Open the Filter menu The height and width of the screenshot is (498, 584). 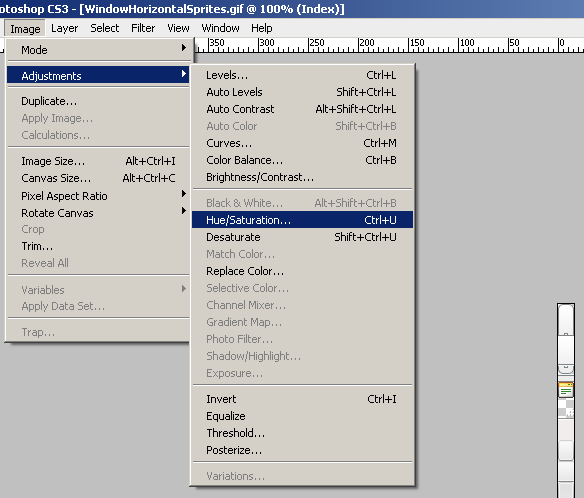coord(143,28)
